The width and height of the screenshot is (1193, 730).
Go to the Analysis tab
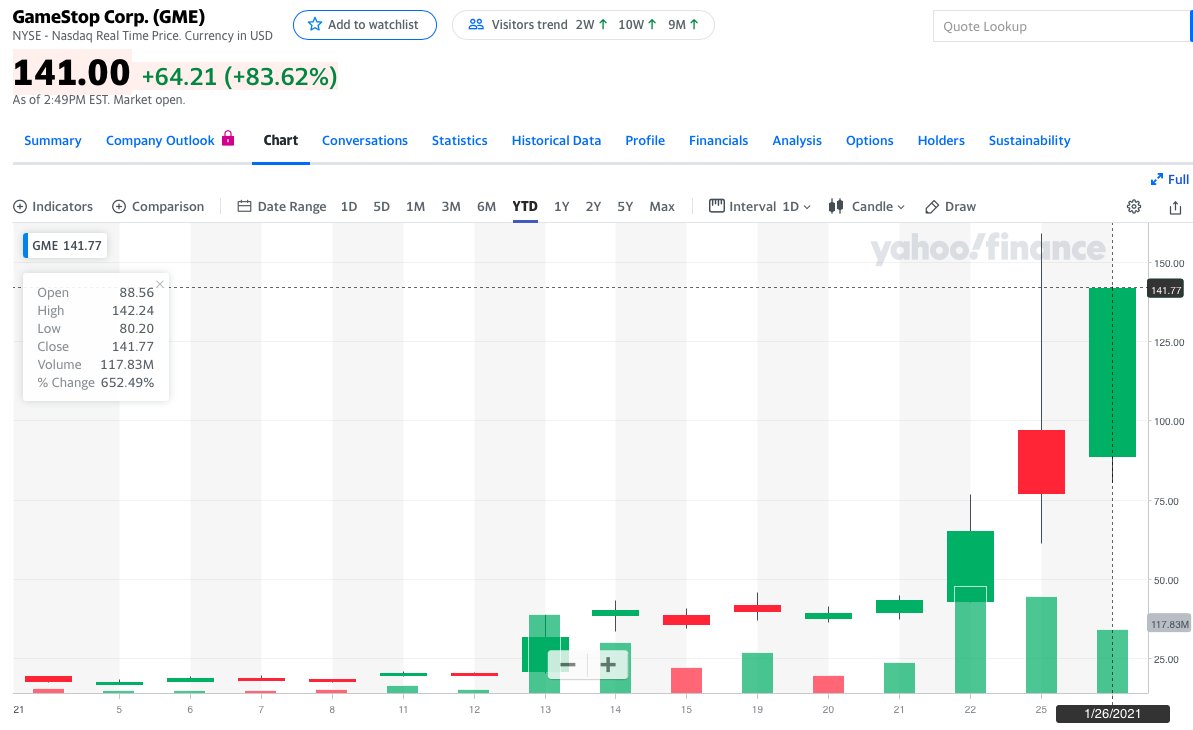pos(797,141)
